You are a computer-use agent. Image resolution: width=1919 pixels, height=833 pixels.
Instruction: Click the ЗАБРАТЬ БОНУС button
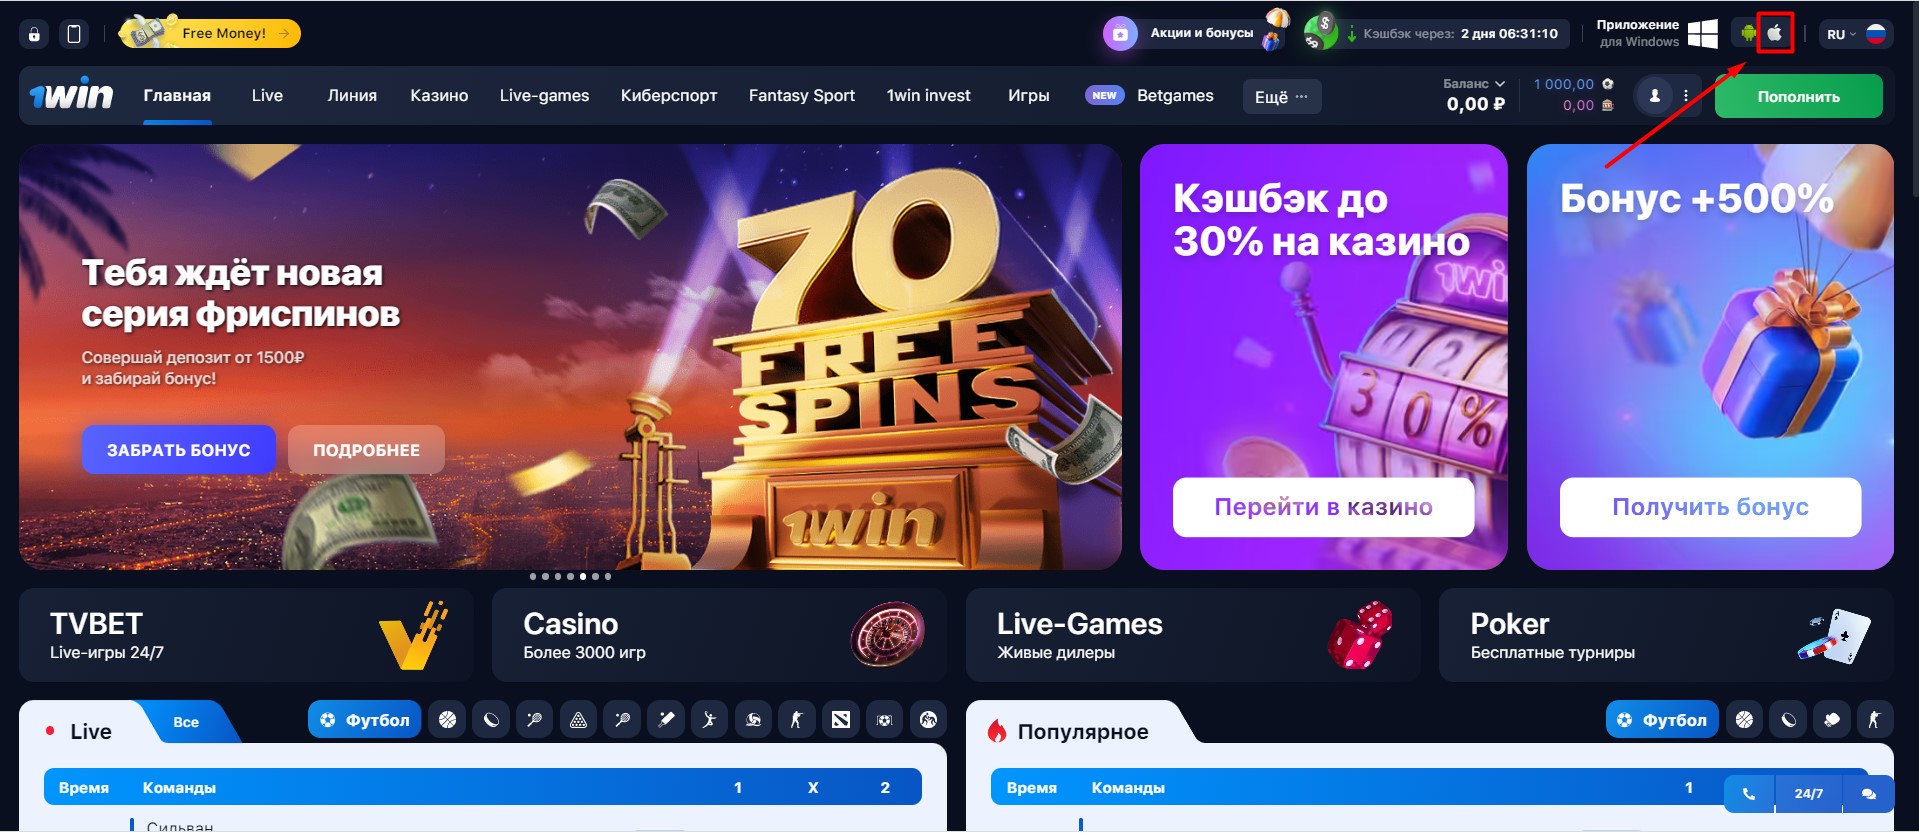pos(179,450)
